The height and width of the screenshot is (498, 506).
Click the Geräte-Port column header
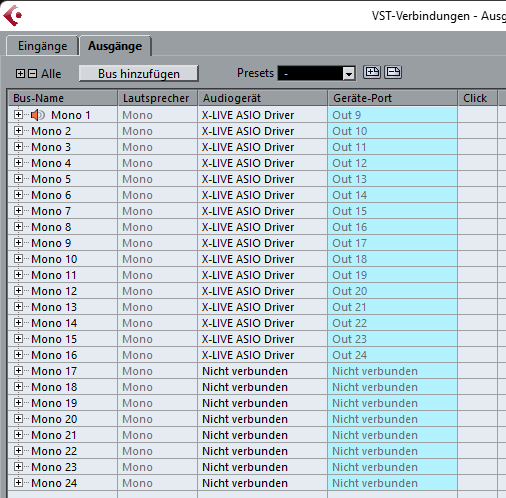(x=392, y=98)
